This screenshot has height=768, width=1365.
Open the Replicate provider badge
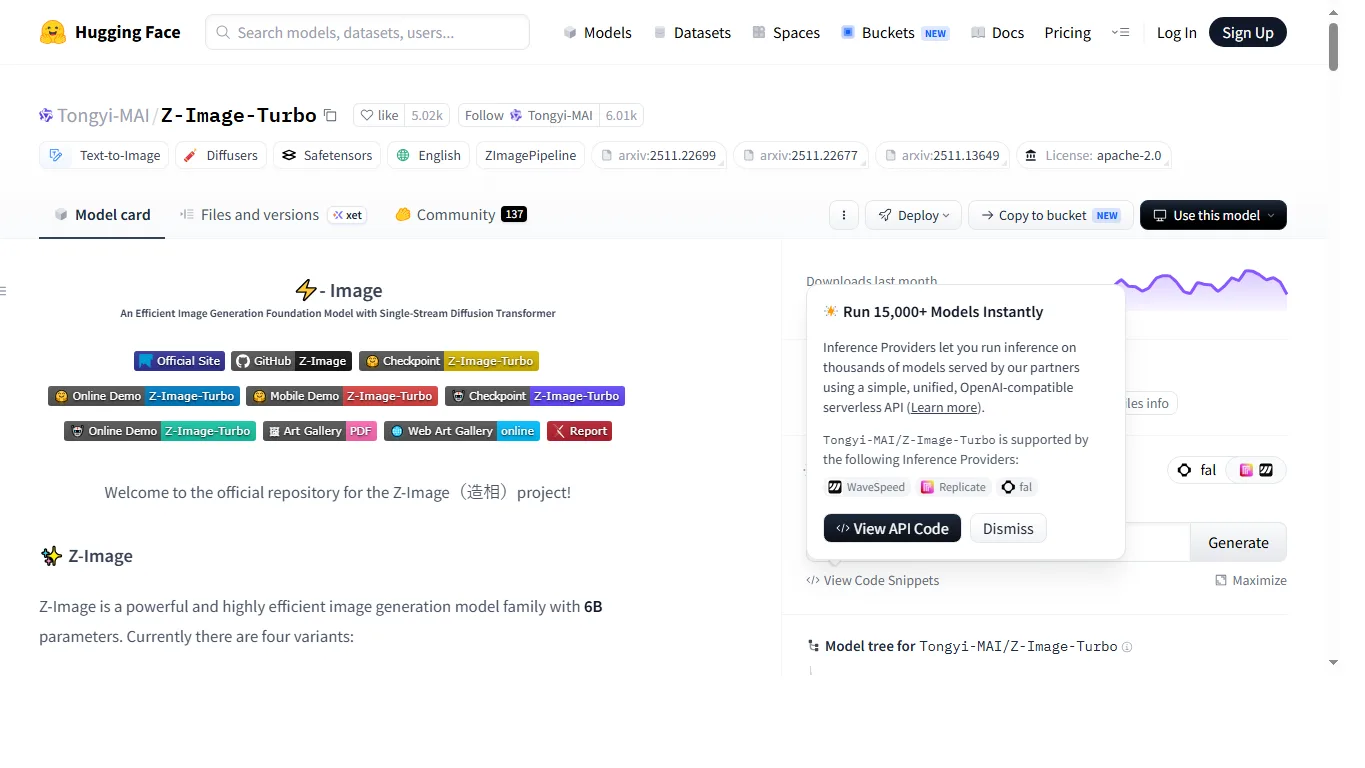click(954, 487)
